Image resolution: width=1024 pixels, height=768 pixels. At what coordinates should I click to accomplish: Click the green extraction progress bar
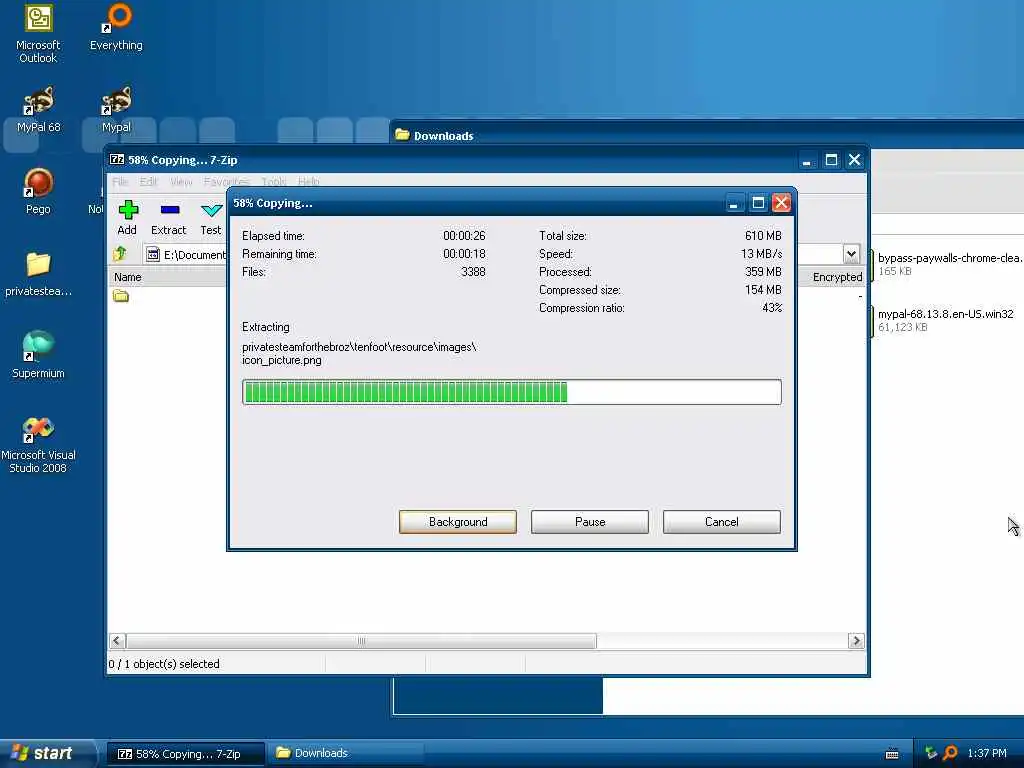click(511, 392)
